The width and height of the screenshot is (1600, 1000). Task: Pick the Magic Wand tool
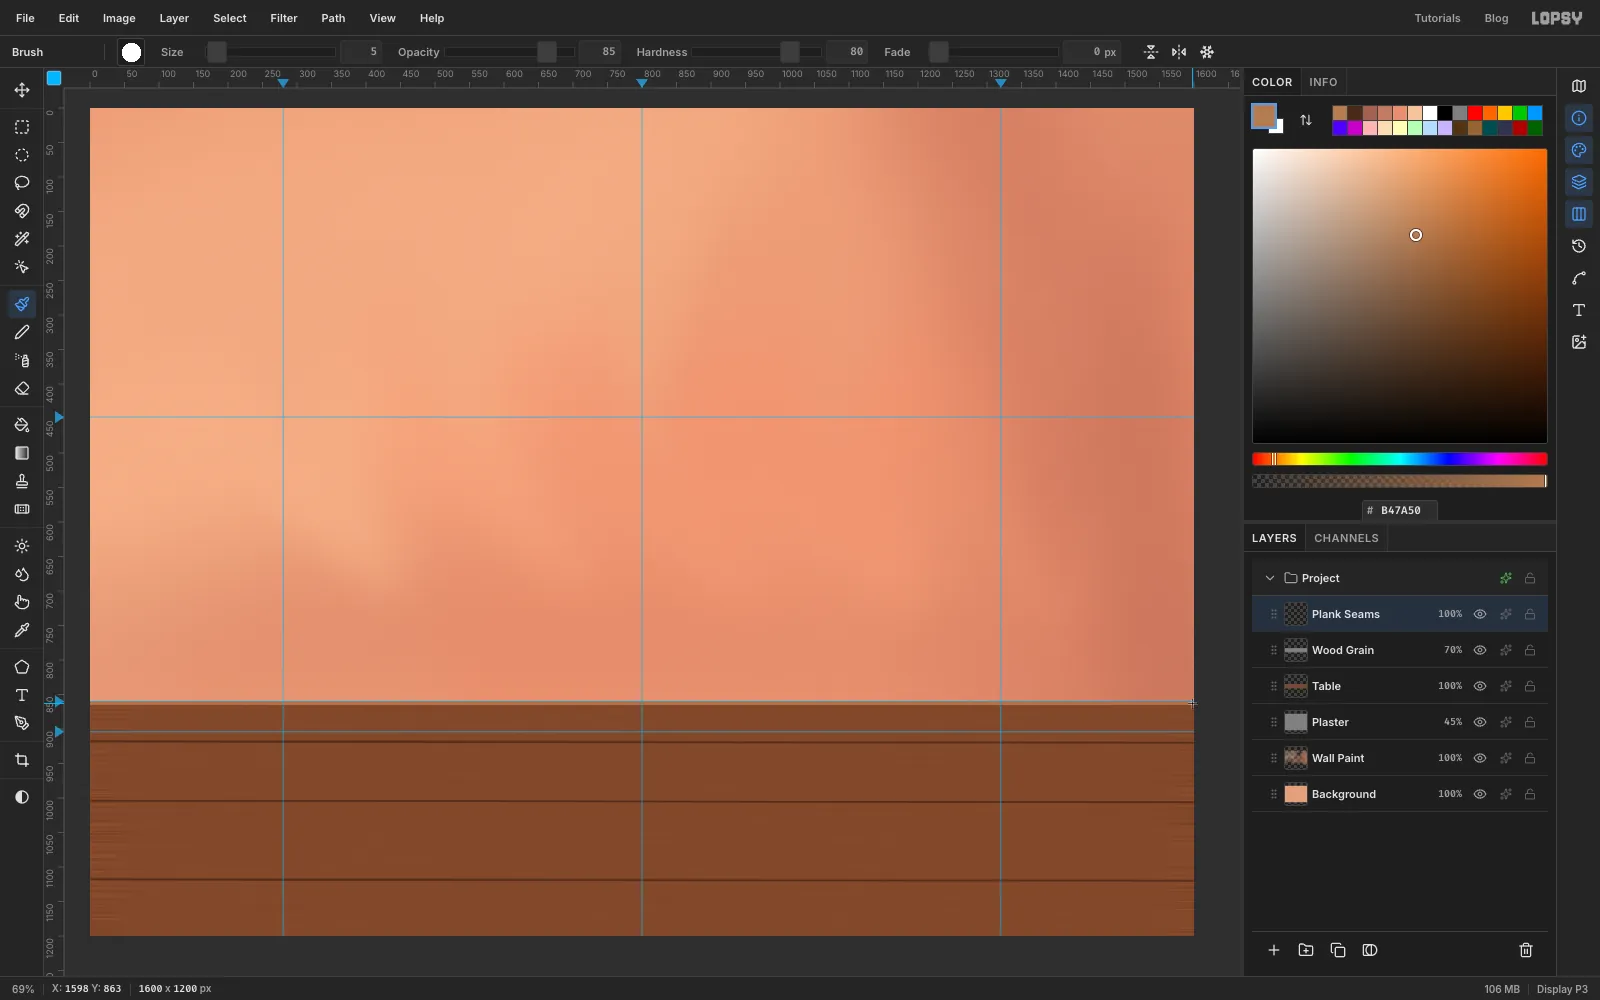click(22, 239)
